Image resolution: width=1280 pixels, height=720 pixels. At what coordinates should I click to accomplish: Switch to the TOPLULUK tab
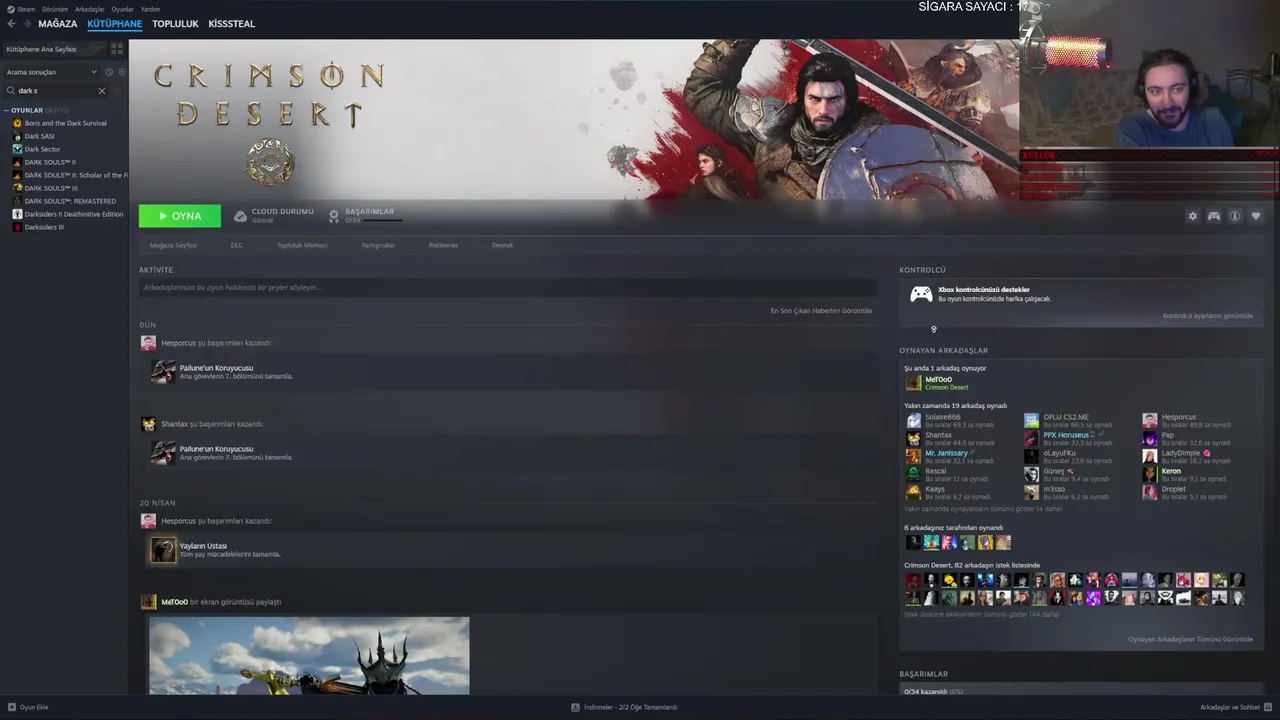[x=175, y=24]
